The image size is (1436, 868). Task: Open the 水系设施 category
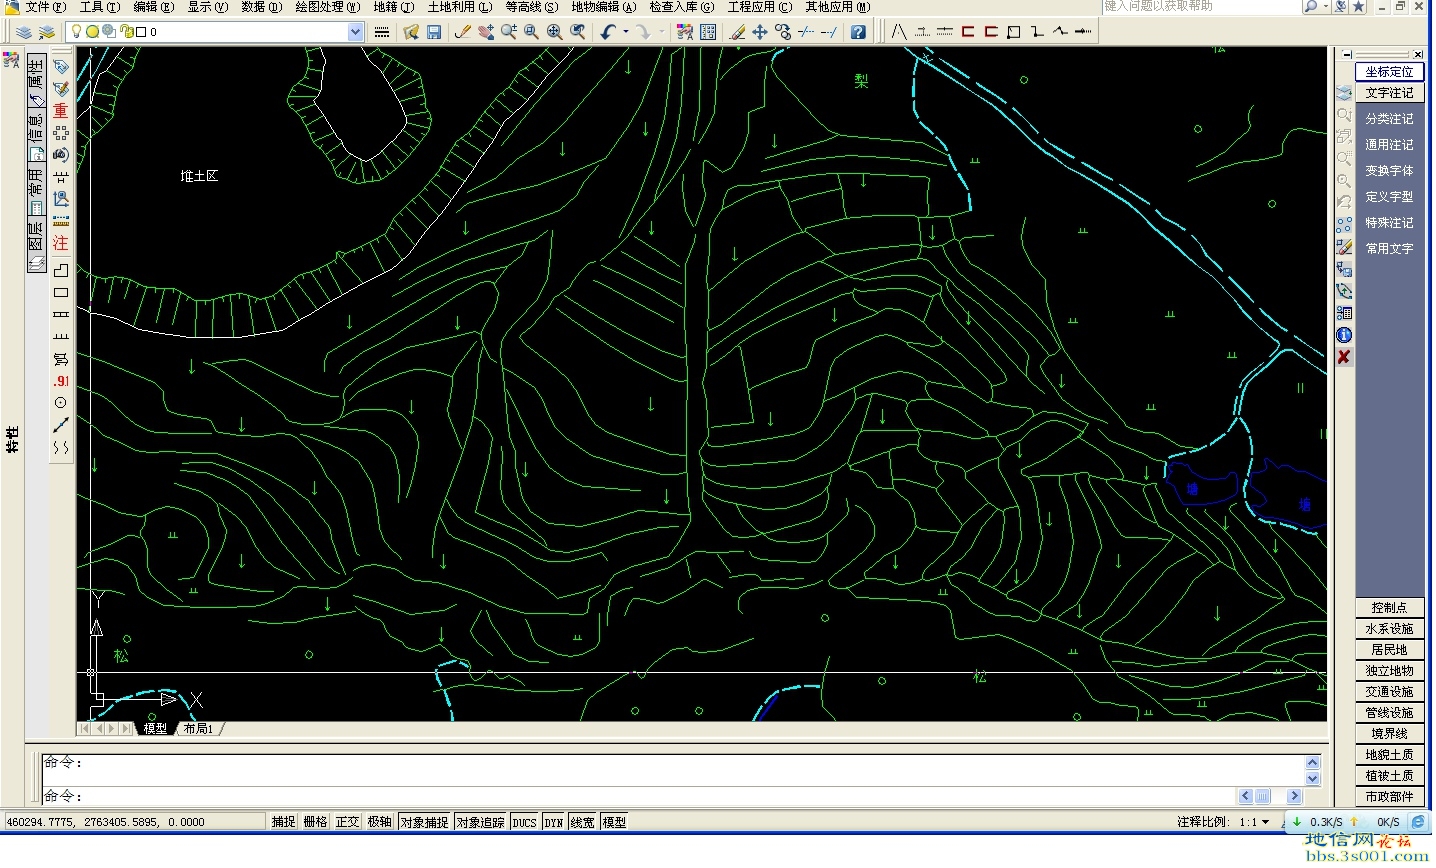pos(1389,629)
